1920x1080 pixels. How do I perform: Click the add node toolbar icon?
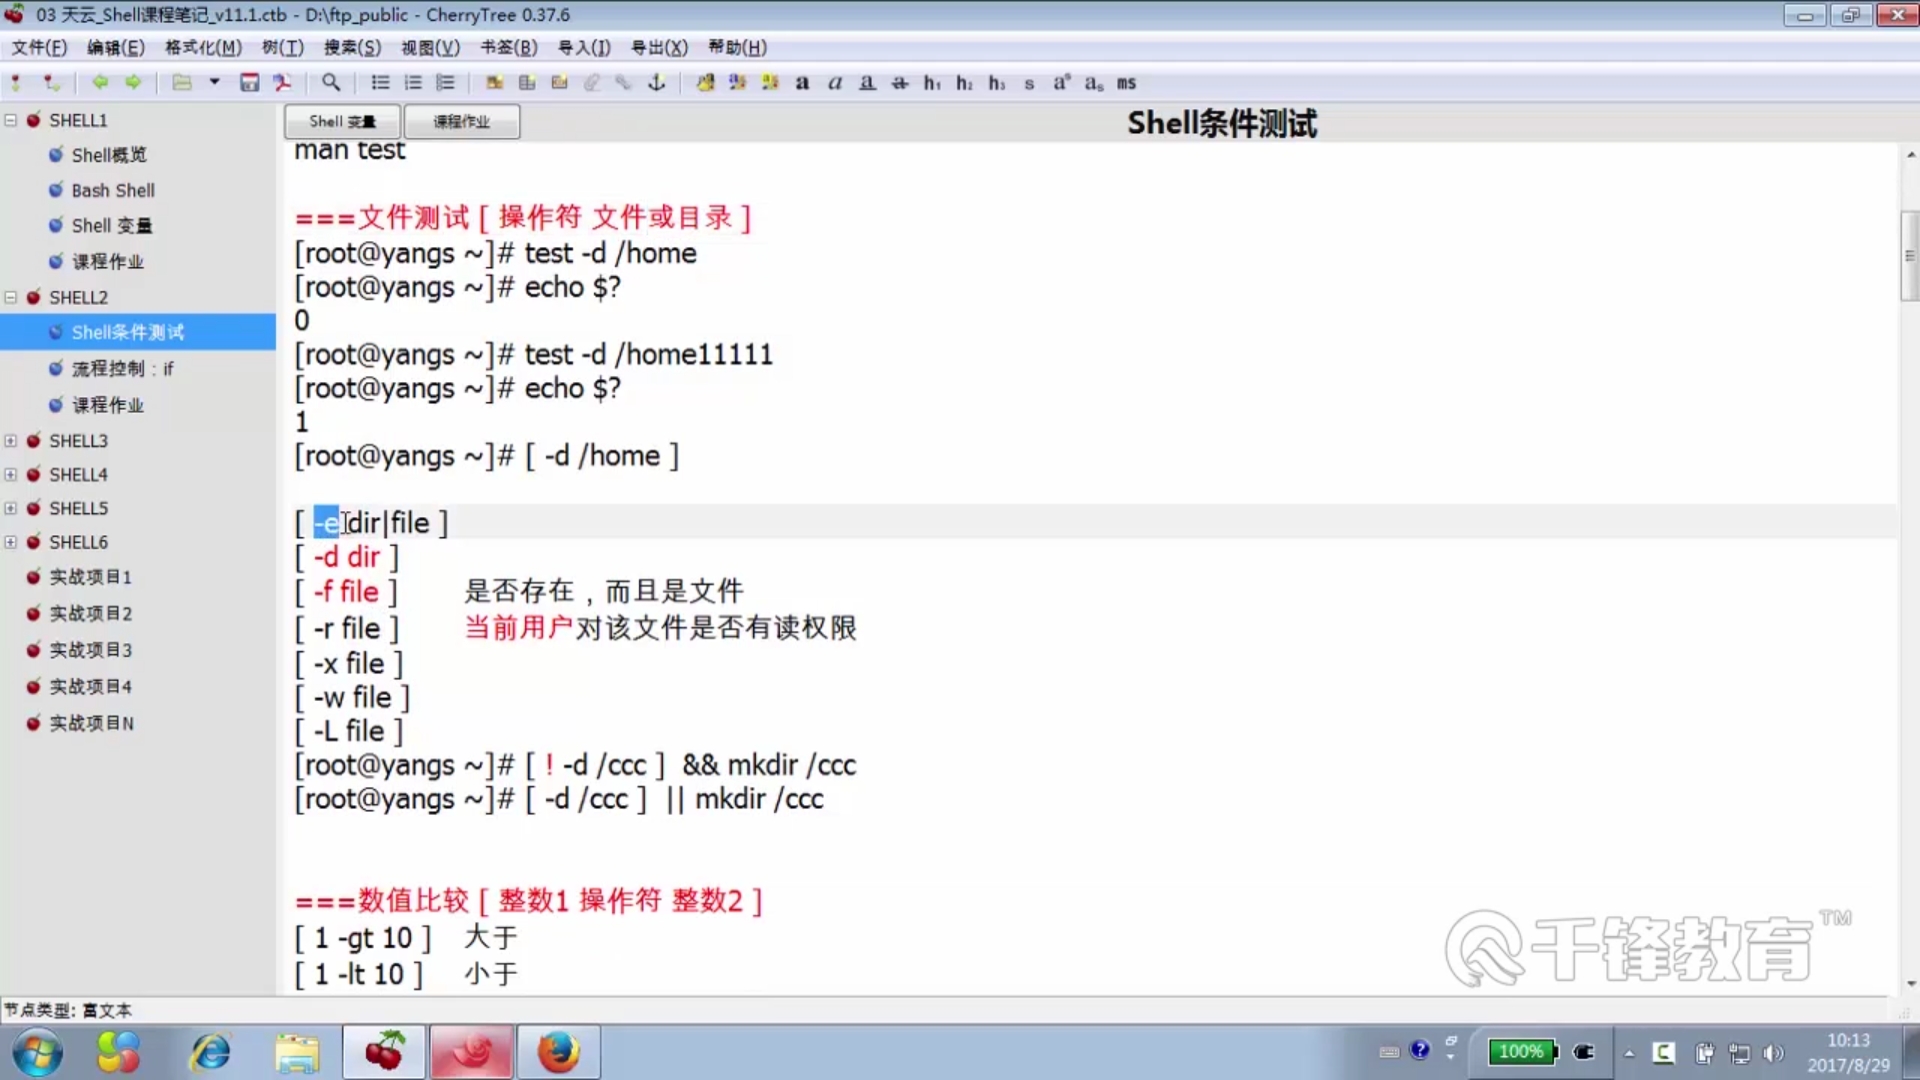[16, 83]
